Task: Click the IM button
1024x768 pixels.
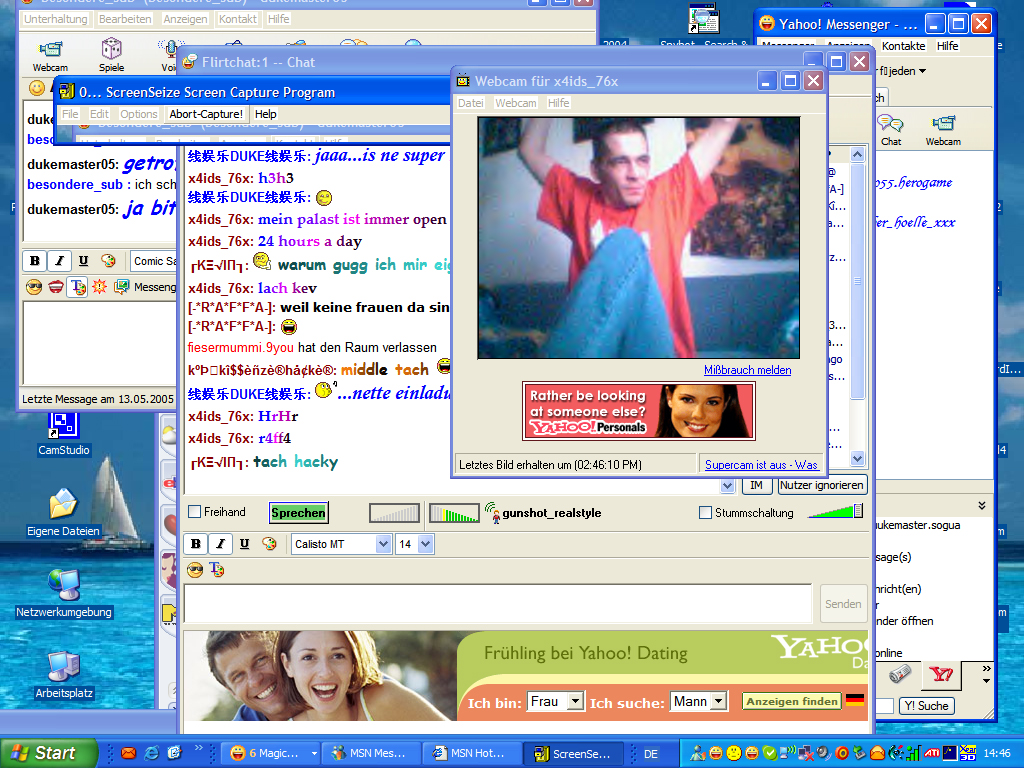Action: click(756, 485)
